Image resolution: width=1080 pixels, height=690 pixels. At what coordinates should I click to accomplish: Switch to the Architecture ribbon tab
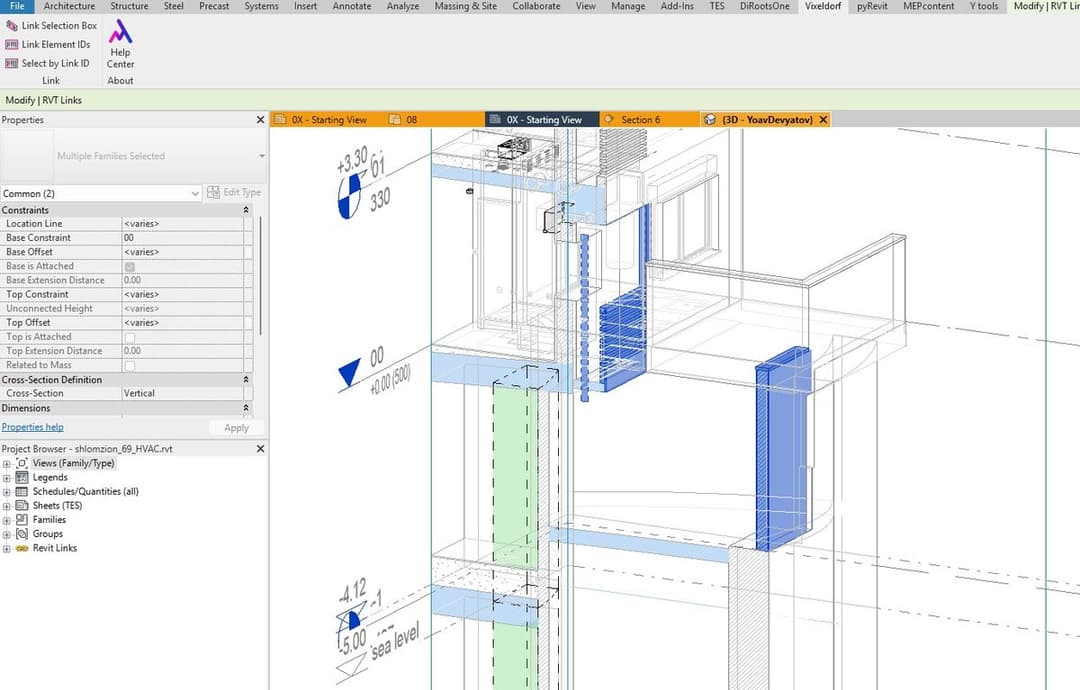[70, 6]
